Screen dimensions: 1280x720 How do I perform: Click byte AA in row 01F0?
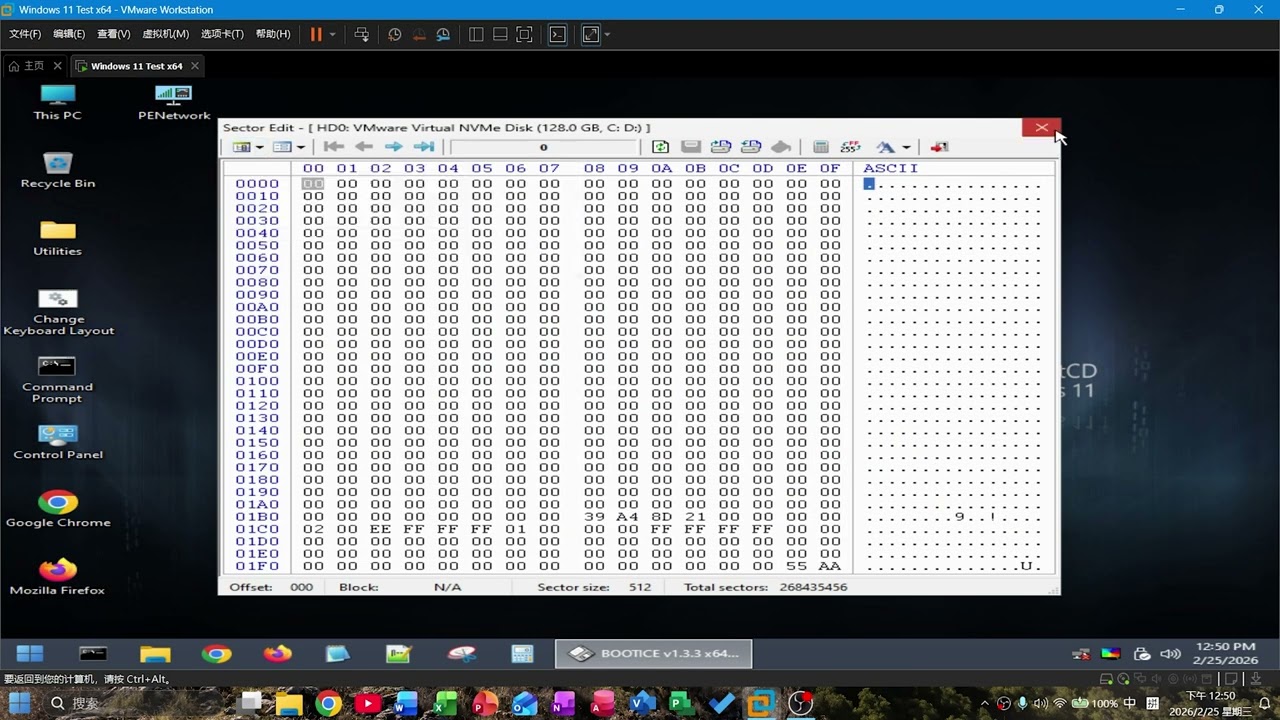[830, 566]
